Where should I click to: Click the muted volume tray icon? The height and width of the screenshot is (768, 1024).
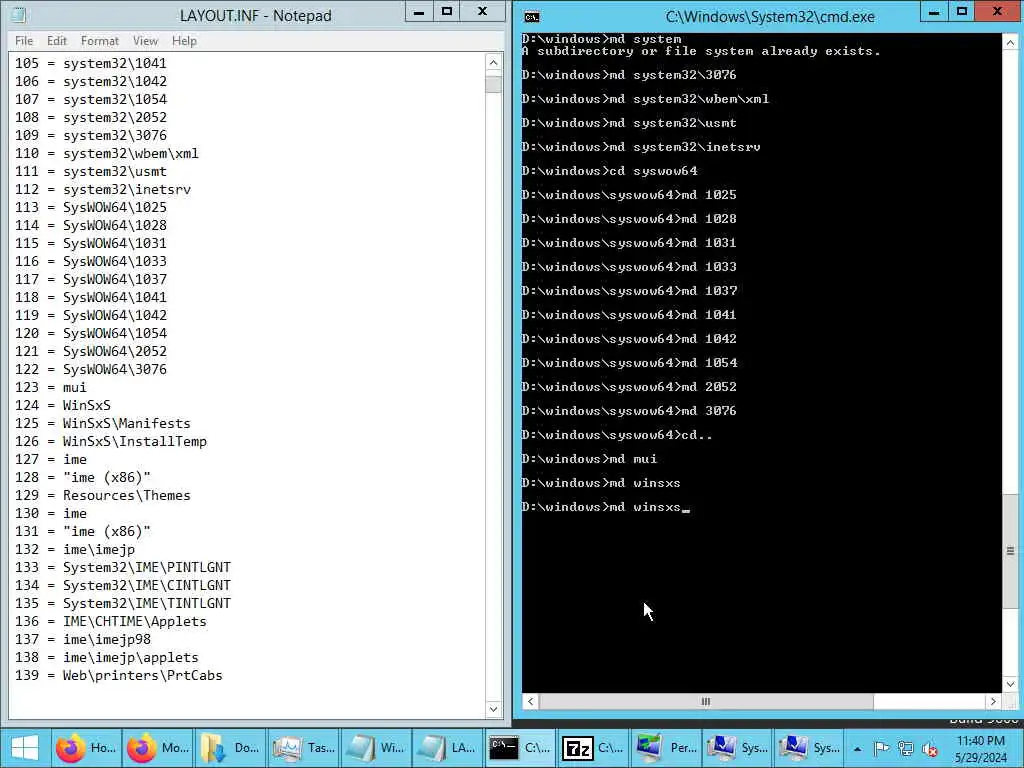pos(929,749)
